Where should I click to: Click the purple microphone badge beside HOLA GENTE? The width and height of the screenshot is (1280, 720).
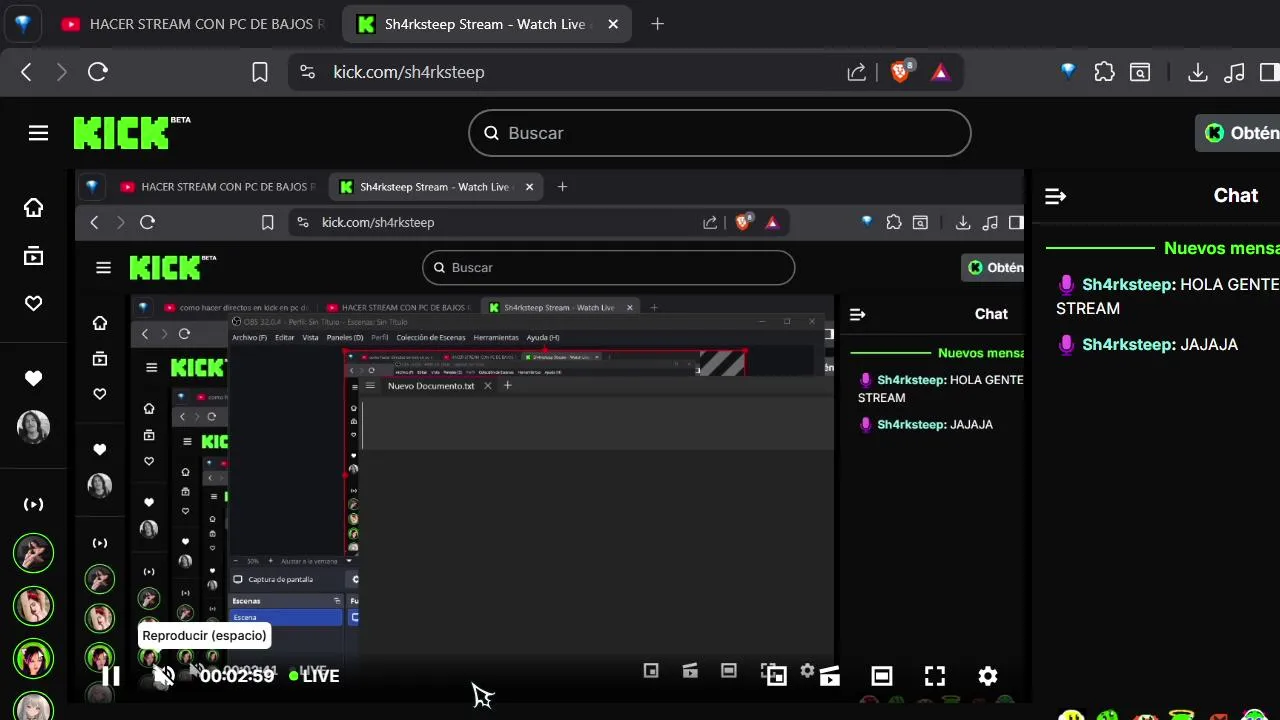pyautogui.click(x=1066, y=285)
